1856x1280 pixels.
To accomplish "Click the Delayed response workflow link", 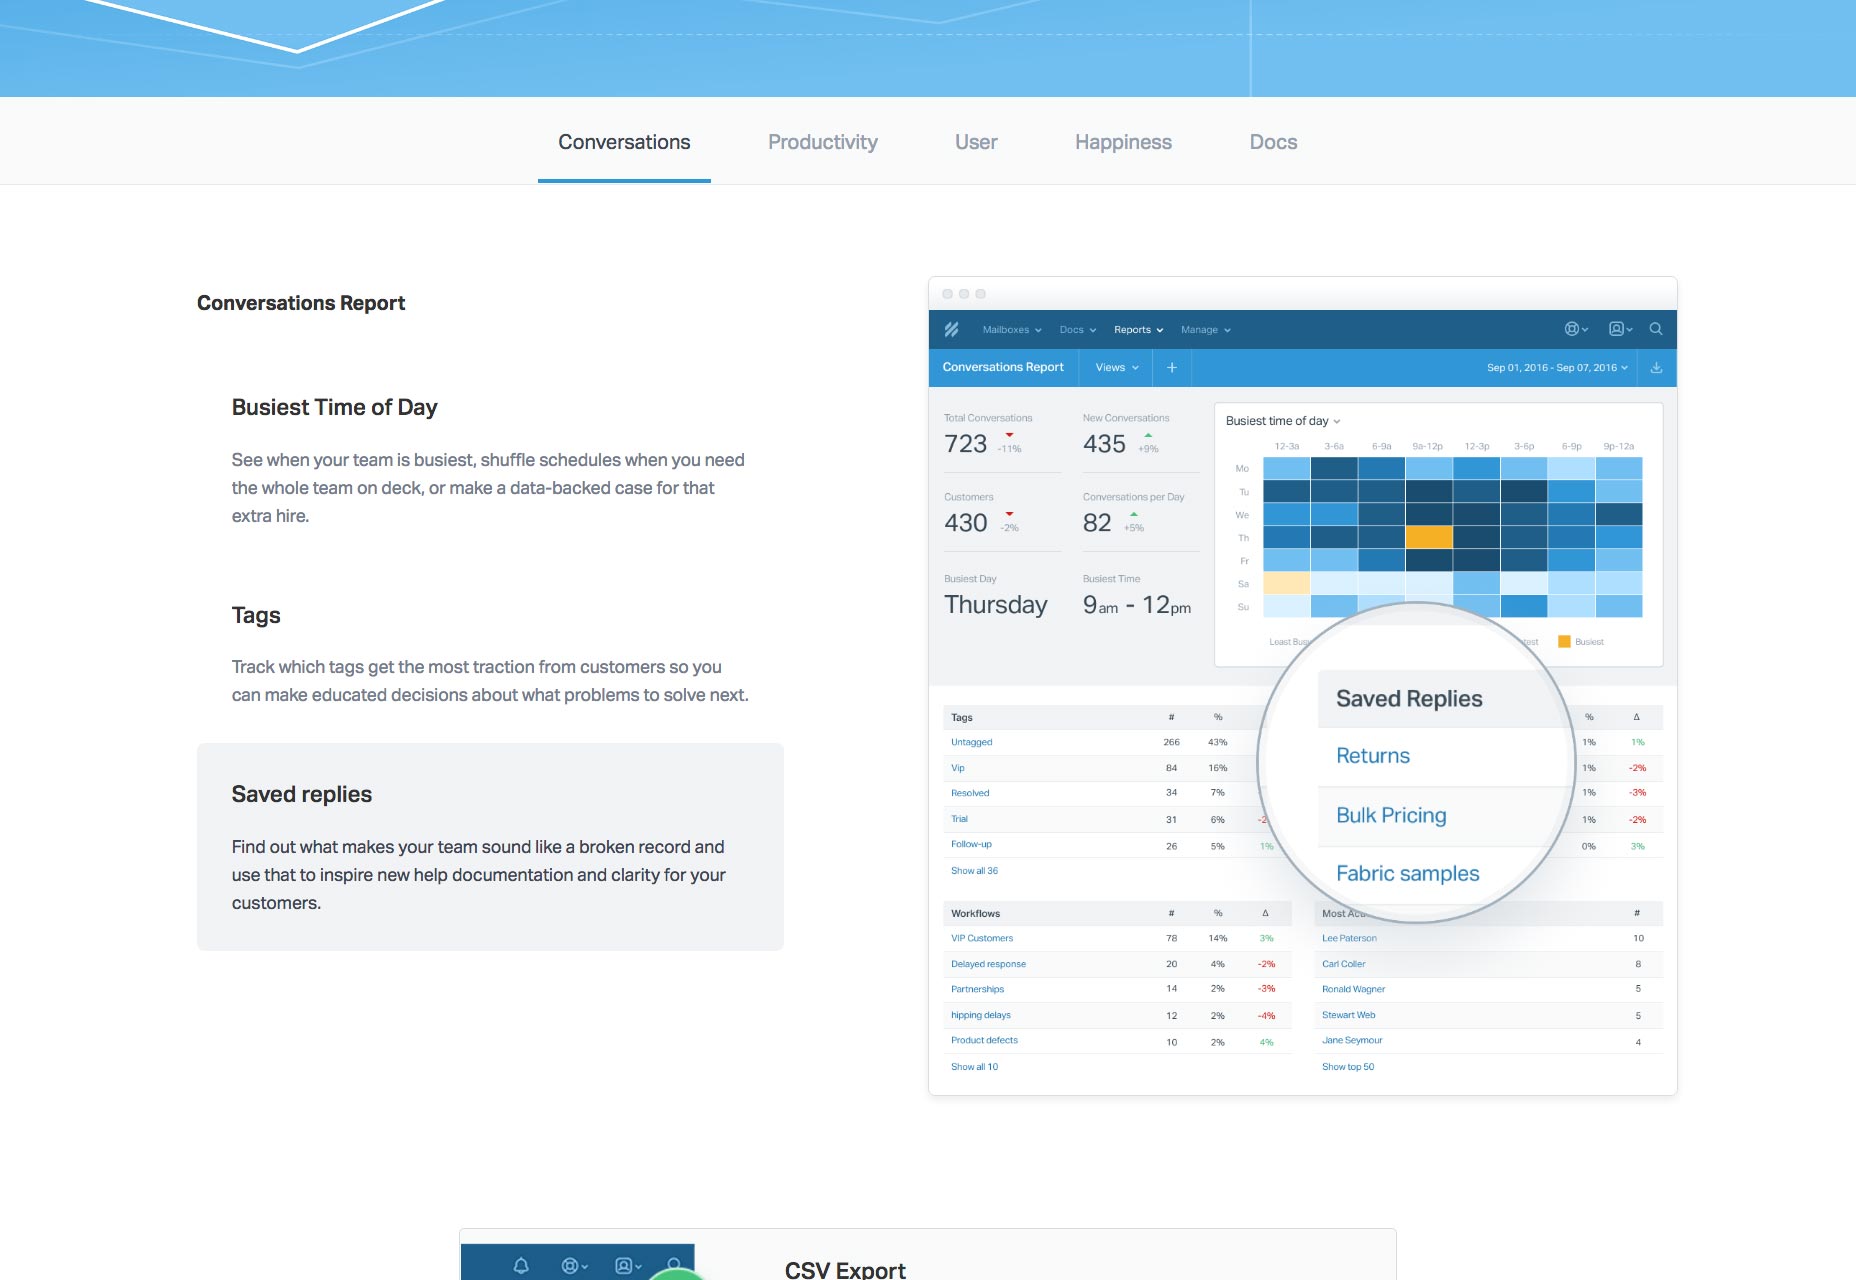I will click(x=988, y=964).
